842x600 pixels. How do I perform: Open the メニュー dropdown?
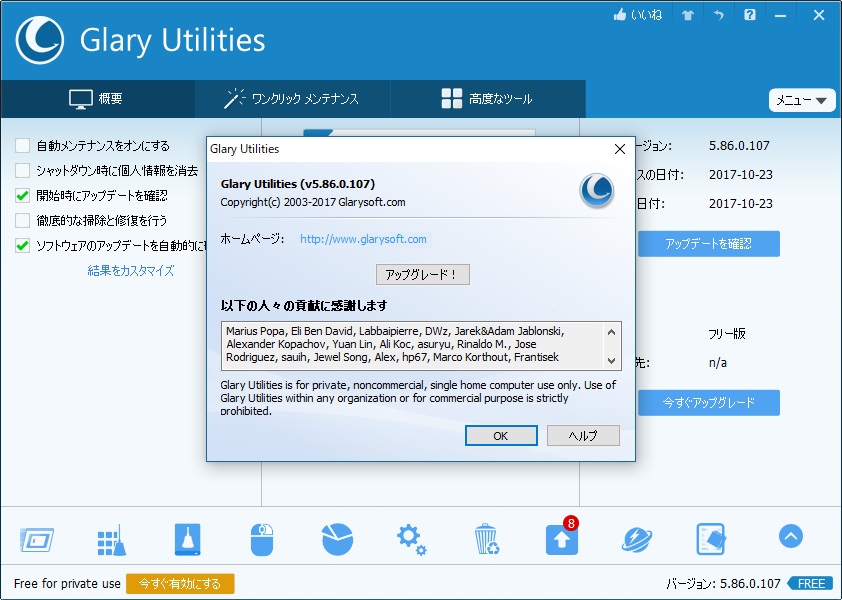[x=802, y=100]
